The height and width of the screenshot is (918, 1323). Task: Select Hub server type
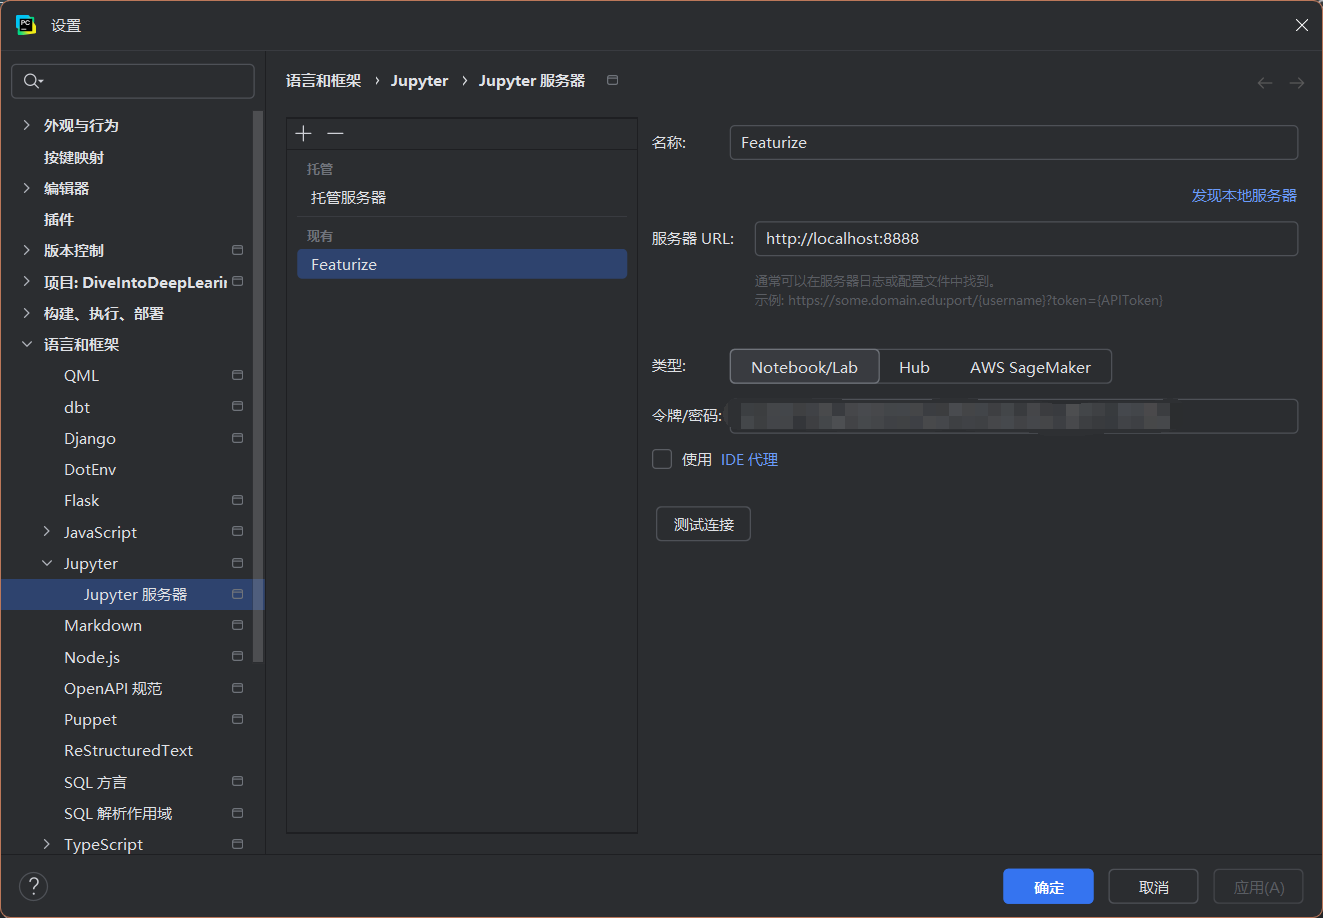[x=914, y=367]
